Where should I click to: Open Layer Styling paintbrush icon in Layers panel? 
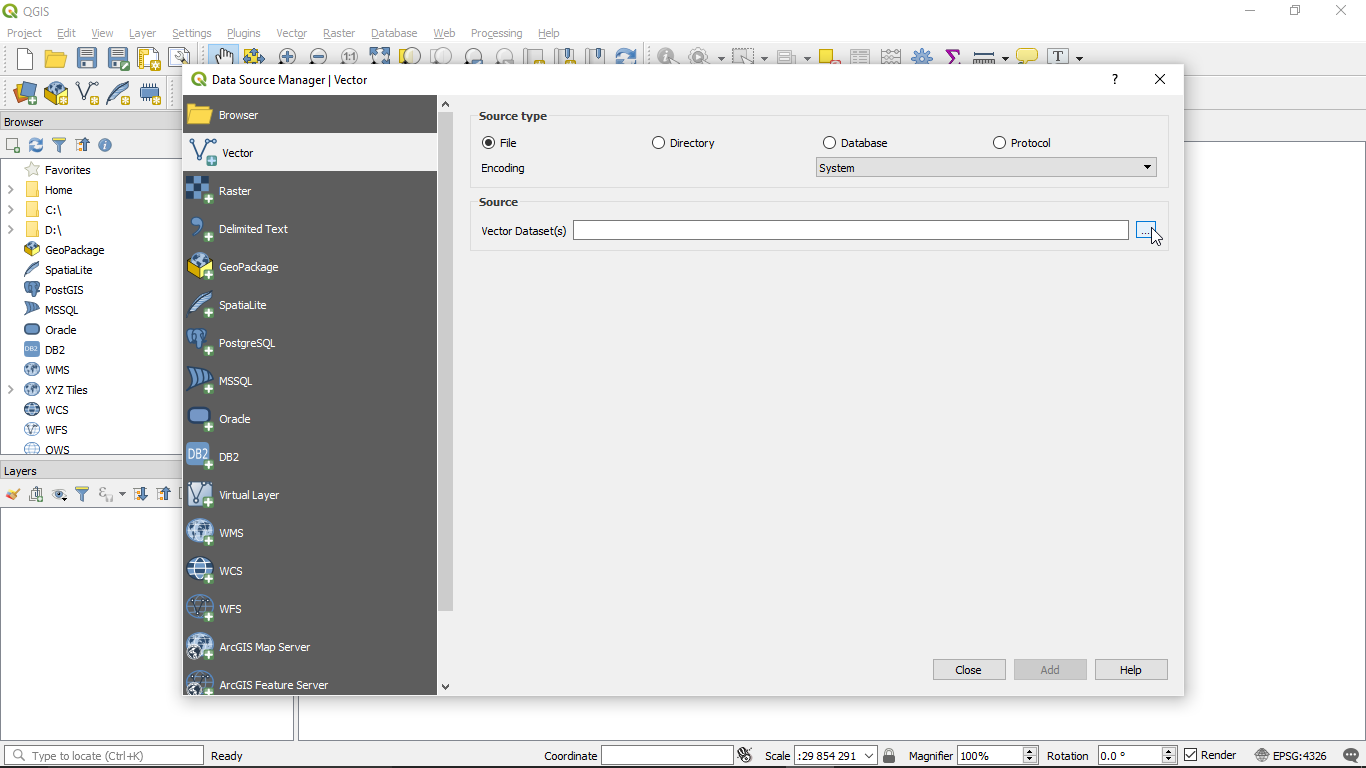click(x=13, y=494)
